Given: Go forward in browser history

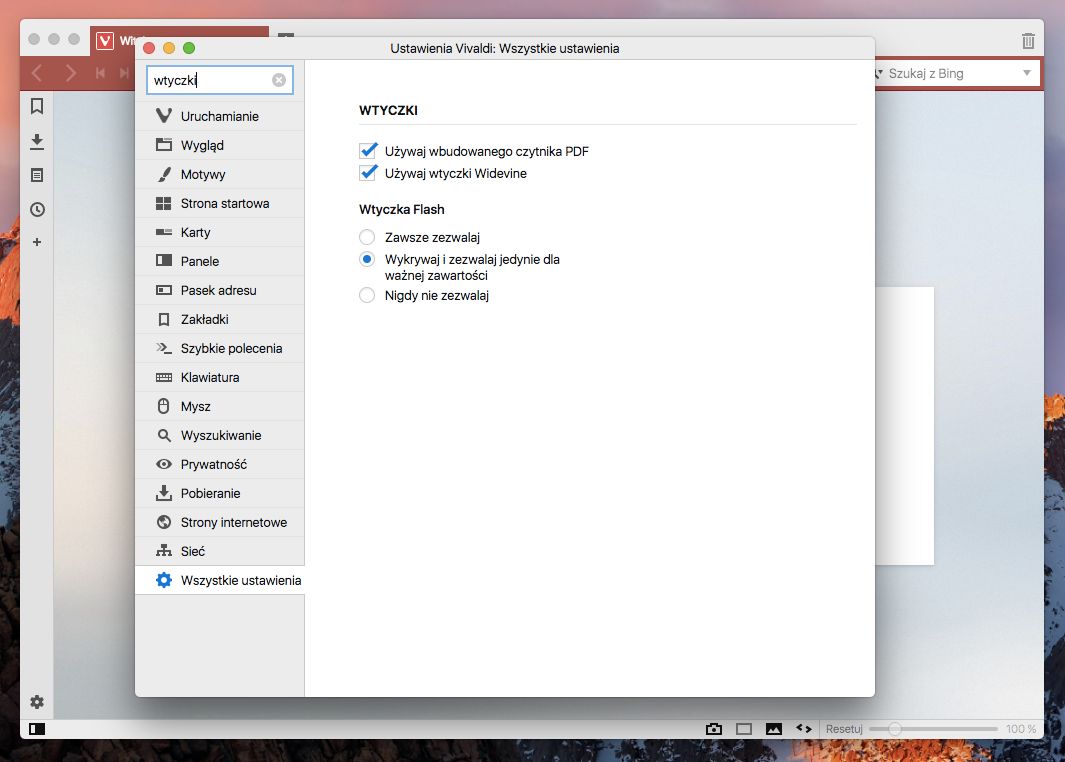Looking at the screenshot, I should tap(70, 73).
